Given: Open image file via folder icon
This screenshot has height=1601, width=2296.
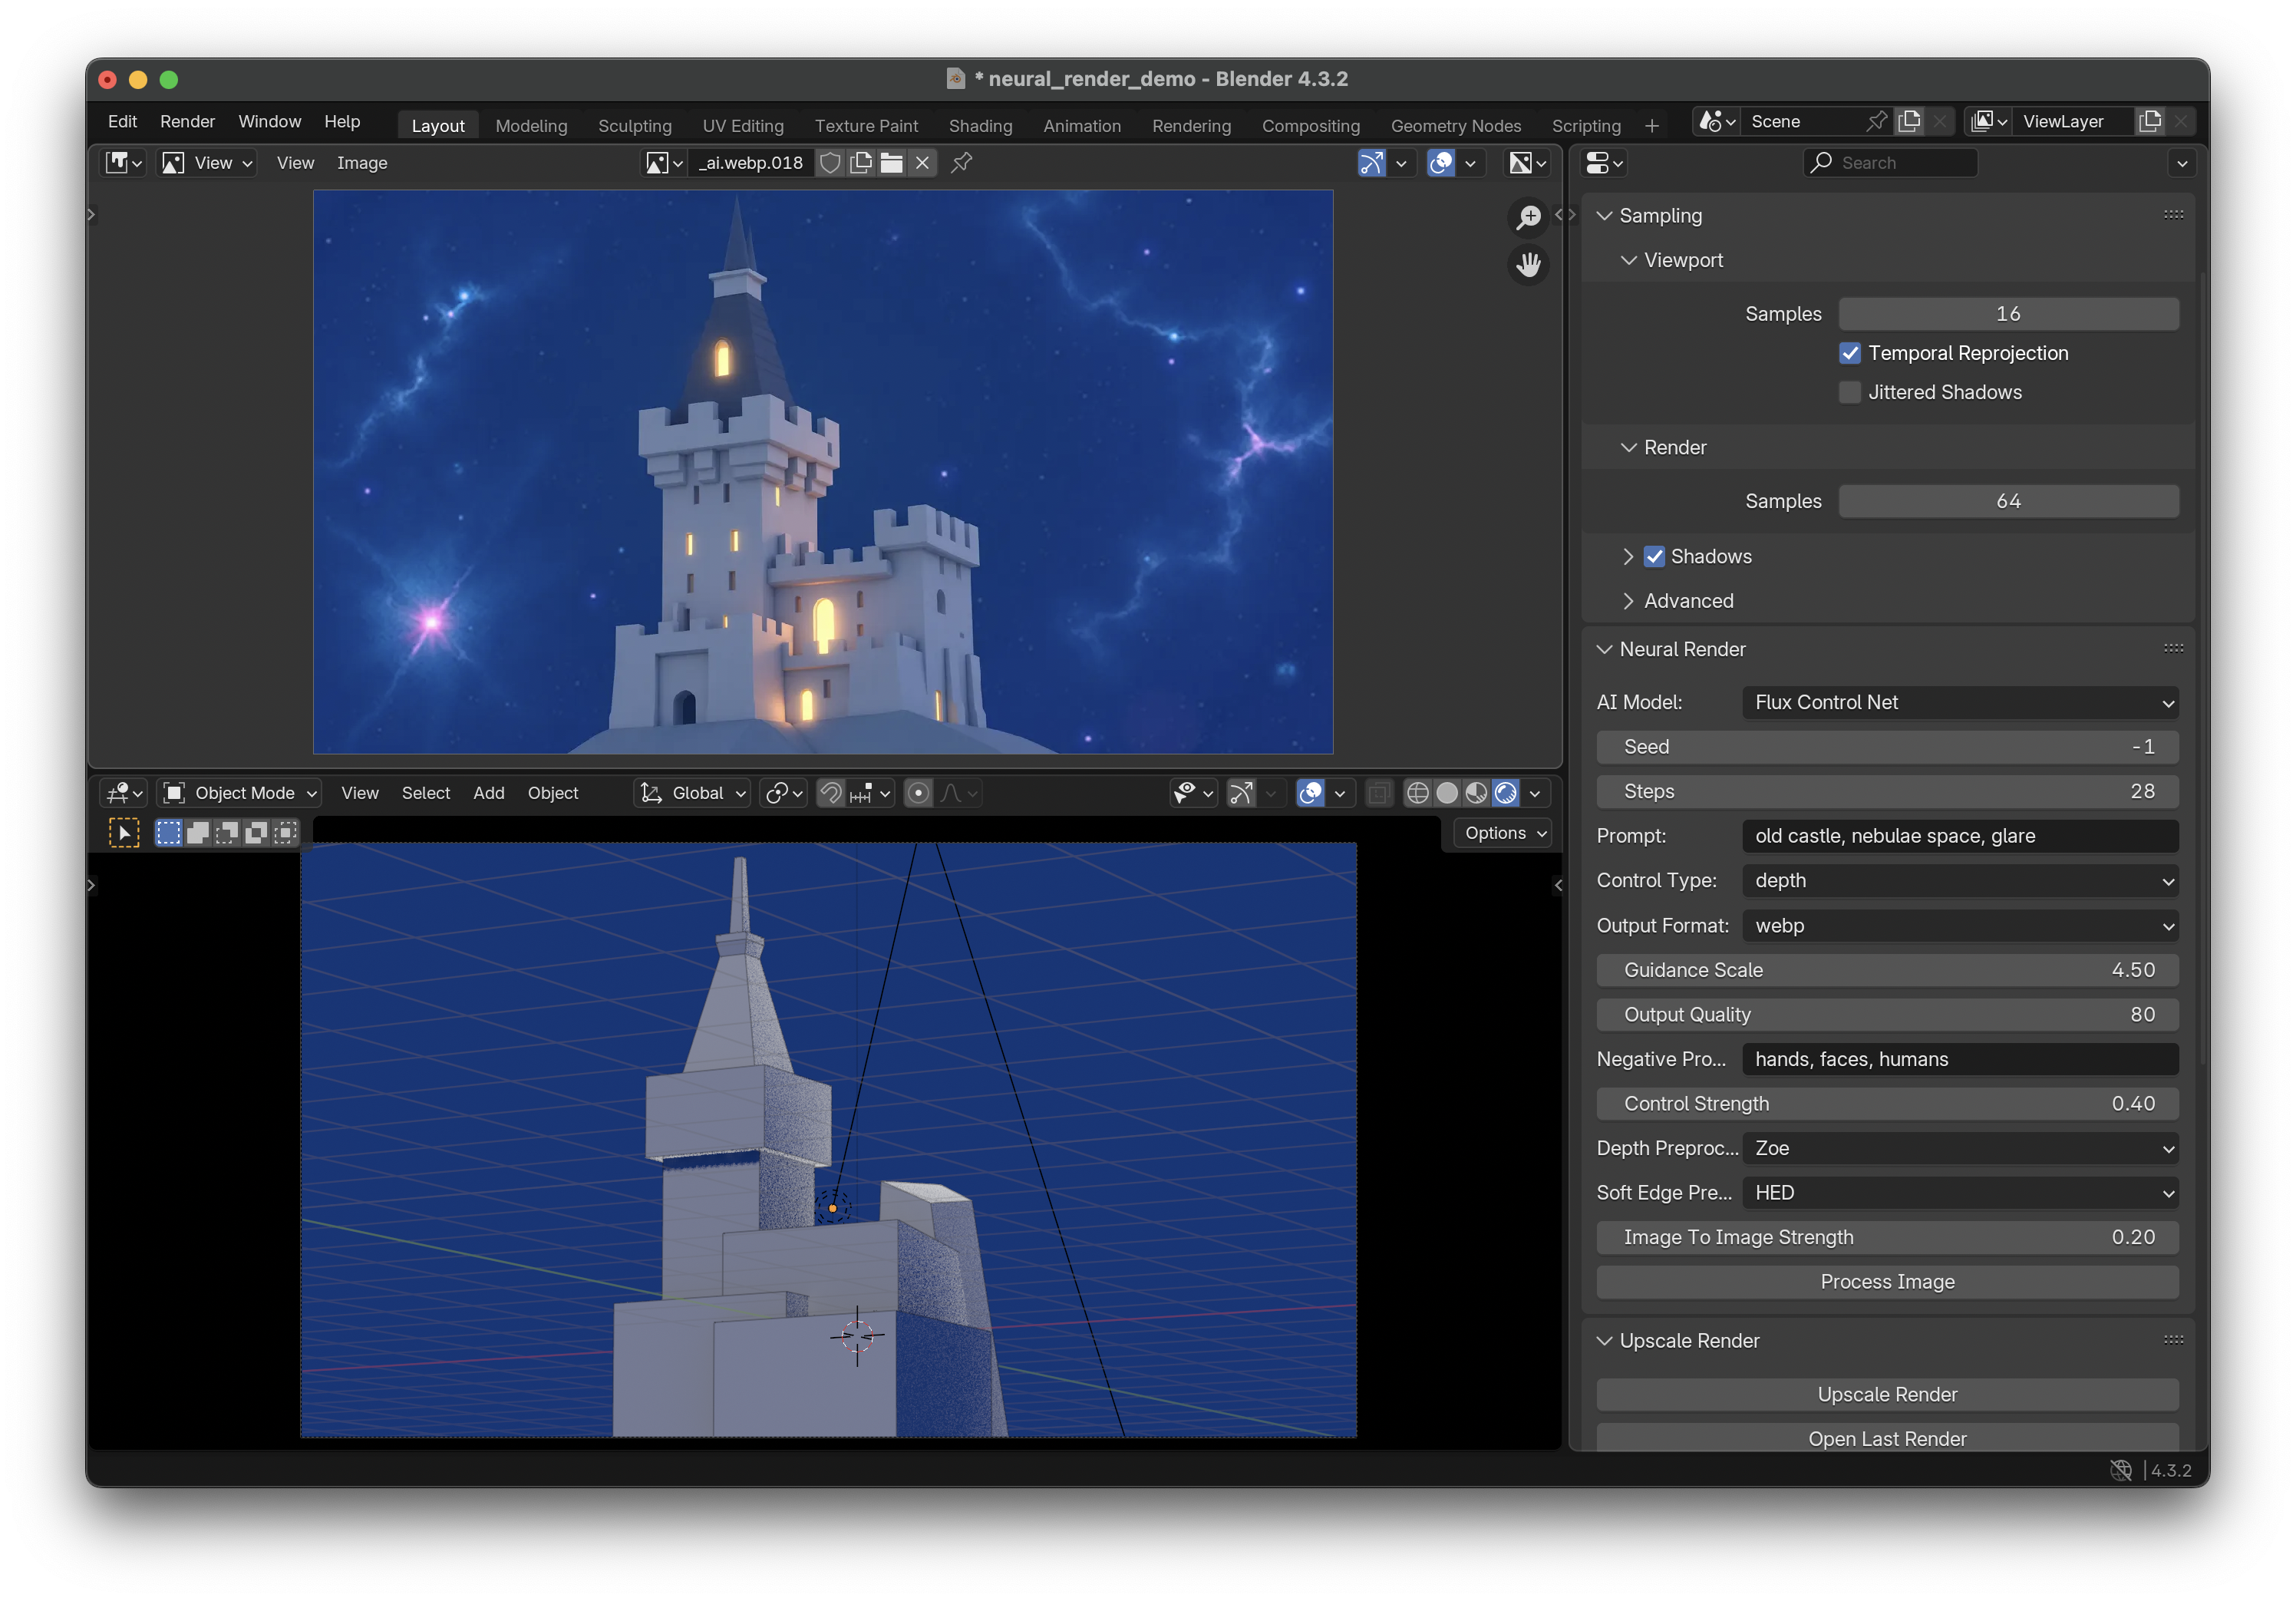Looking at the screenshot, I should (x=892, y=163).
